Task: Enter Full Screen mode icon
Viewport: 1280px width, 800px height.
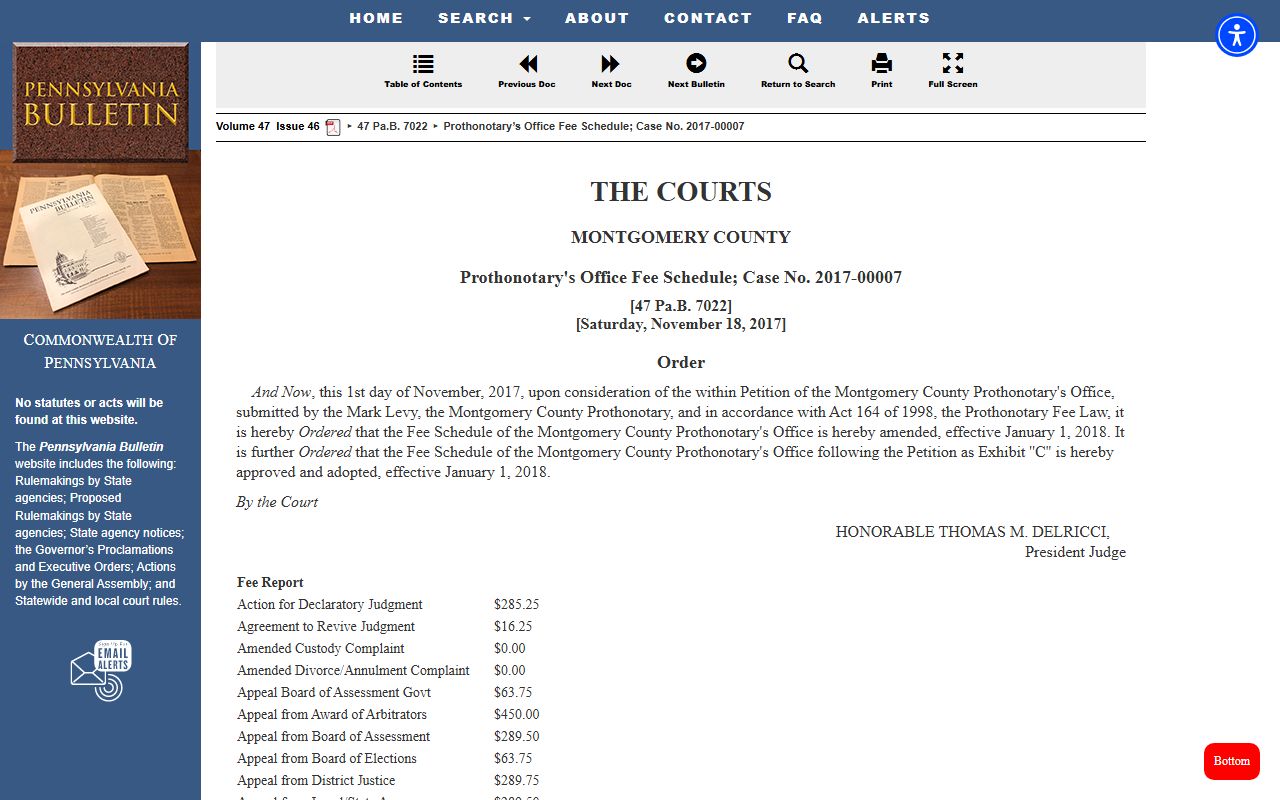Action: tap(953, 64)
